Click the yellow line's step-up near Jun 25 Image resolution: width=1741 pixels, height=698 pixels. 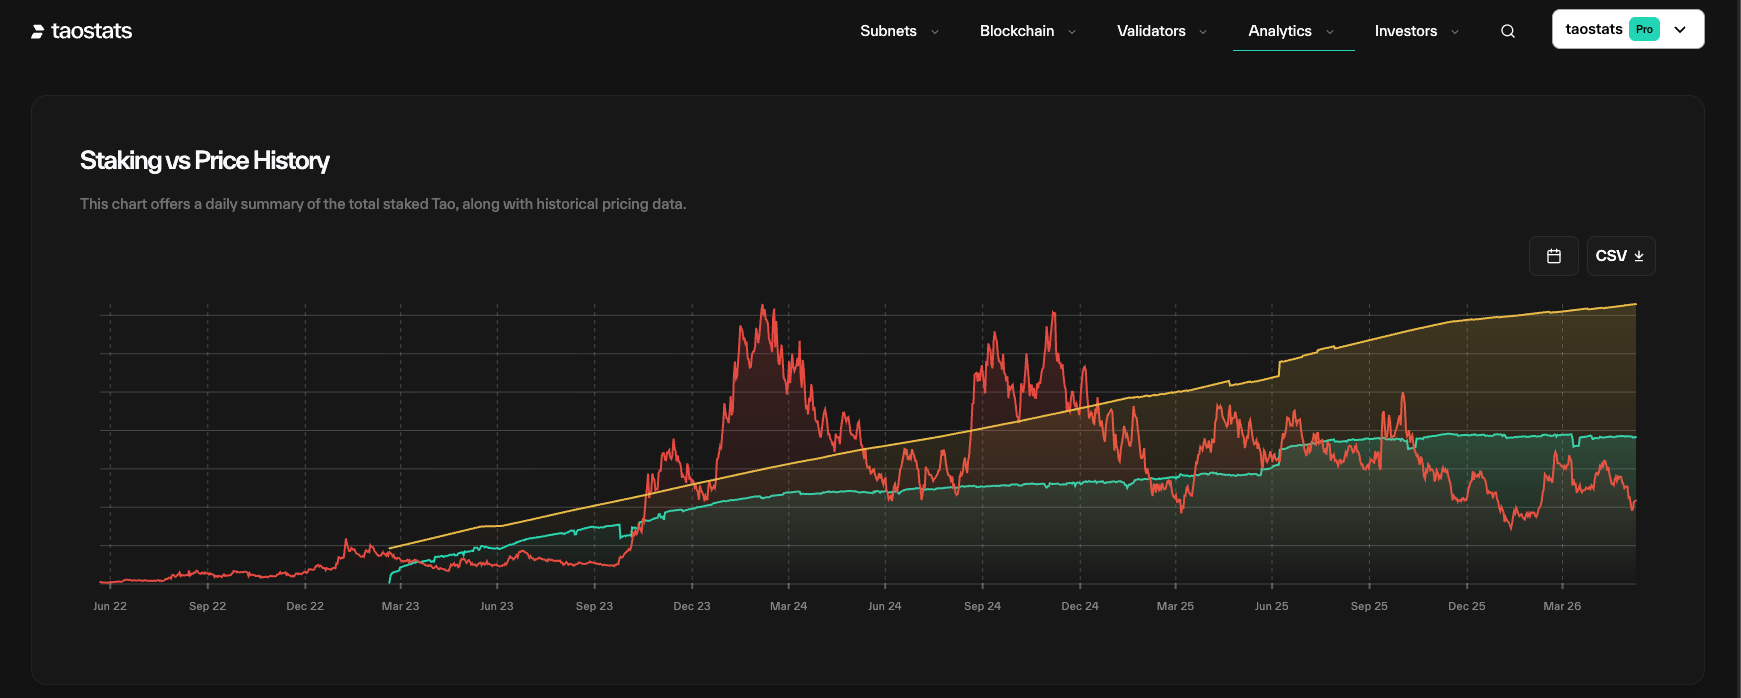(1279, 368)
